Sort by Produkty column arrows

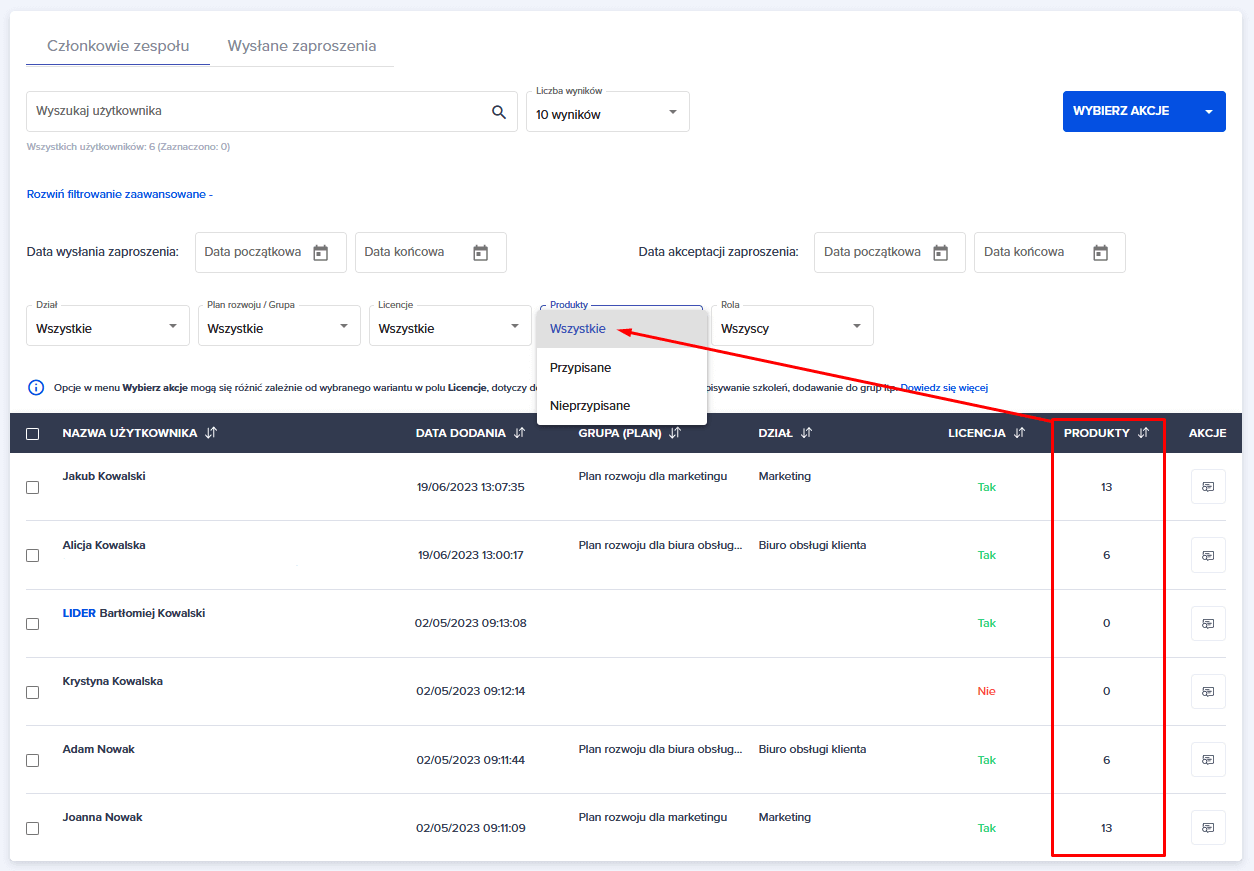(1143, 433)
